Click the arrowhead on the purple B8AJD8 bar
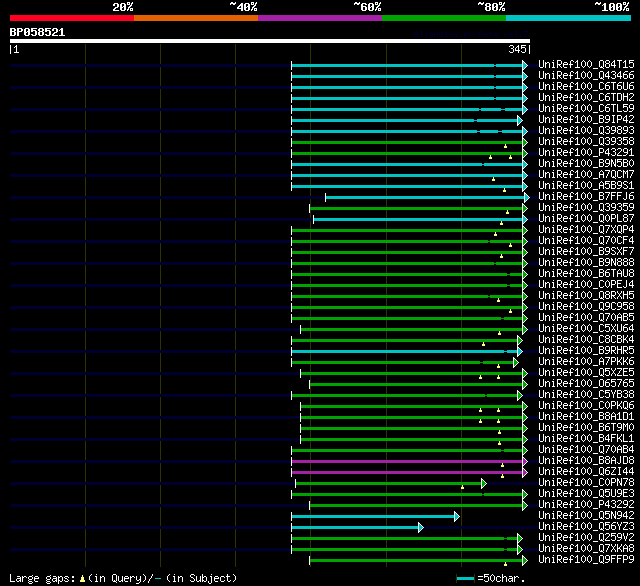Image resolution: width=640 pixels, height=586 pixels. [x=524, y=461]
